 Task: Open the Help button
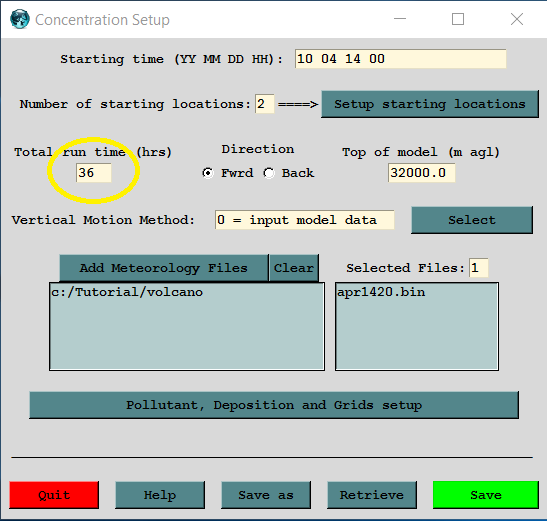click(x=160, y=495)
